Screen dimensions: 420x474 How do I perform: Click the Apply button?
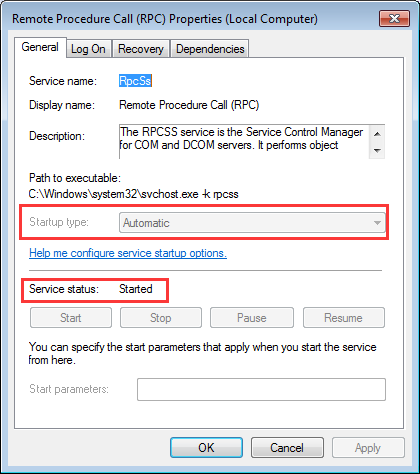click(x=368, y=448)
